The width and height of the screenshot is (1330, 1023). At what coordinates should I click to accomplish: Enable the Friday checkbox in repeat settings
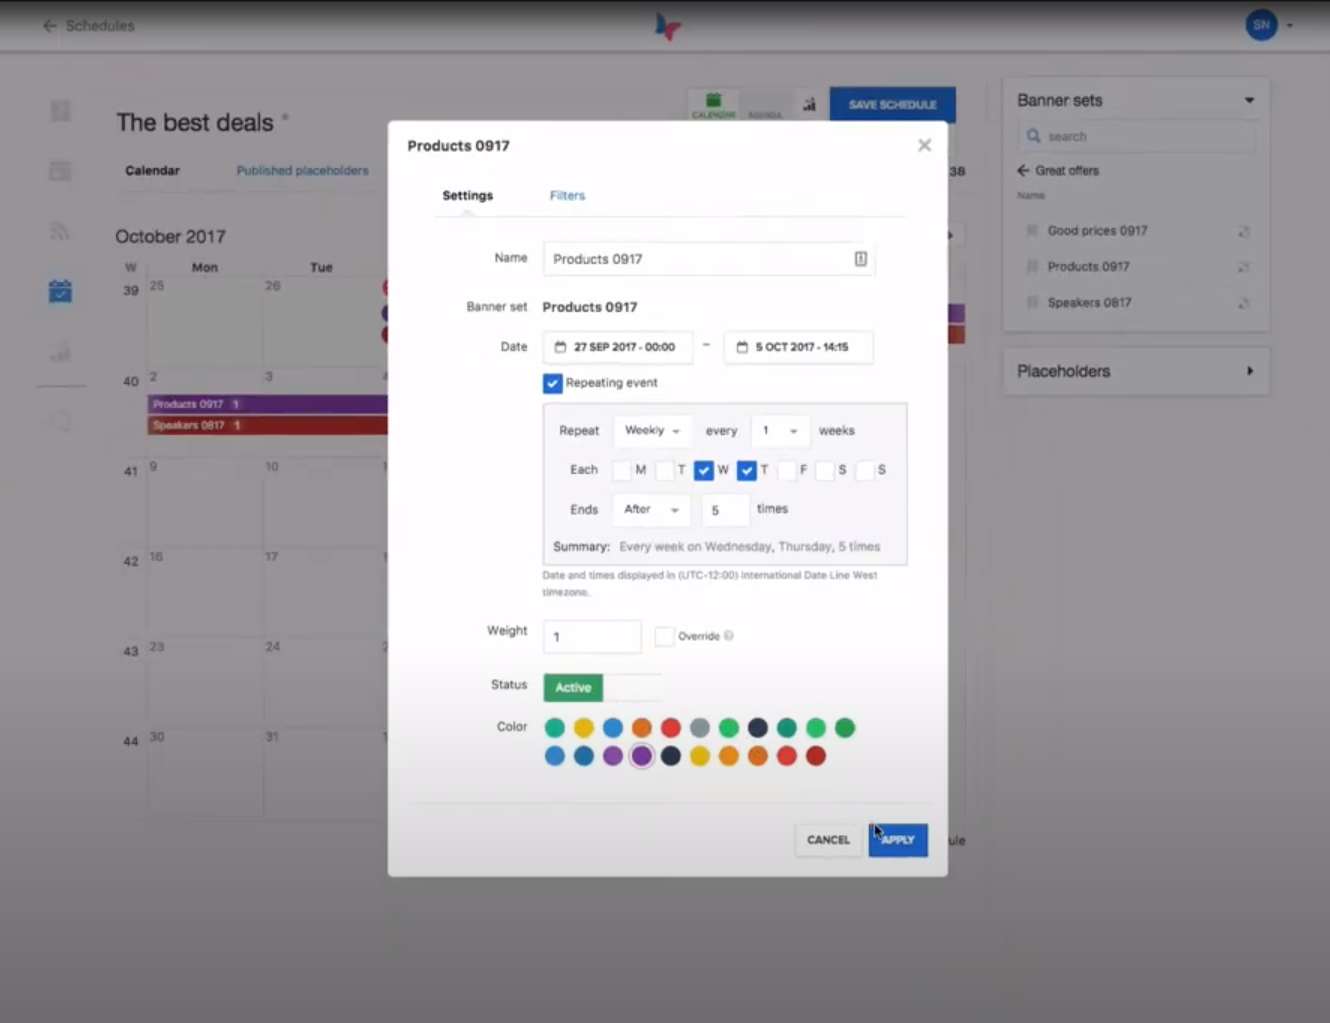coord(786,470)
